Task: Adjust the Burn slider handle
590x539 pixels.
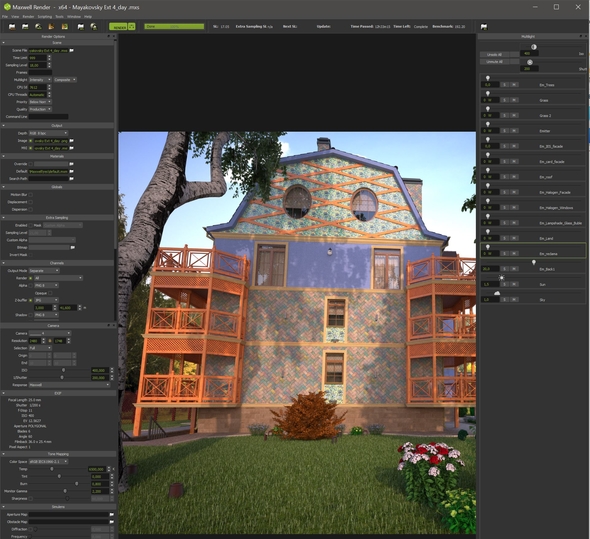Action: (x=76, y=483)
